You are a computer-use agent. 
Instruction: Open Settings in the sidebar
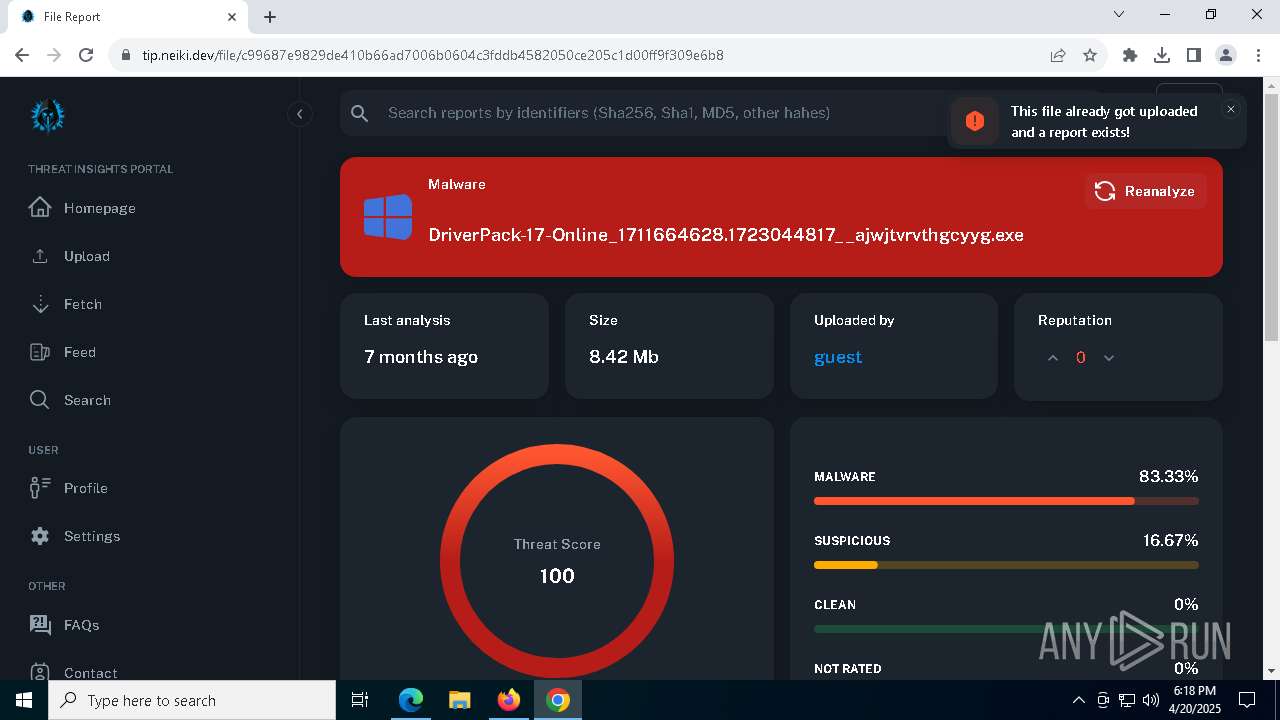coord(92,536)
